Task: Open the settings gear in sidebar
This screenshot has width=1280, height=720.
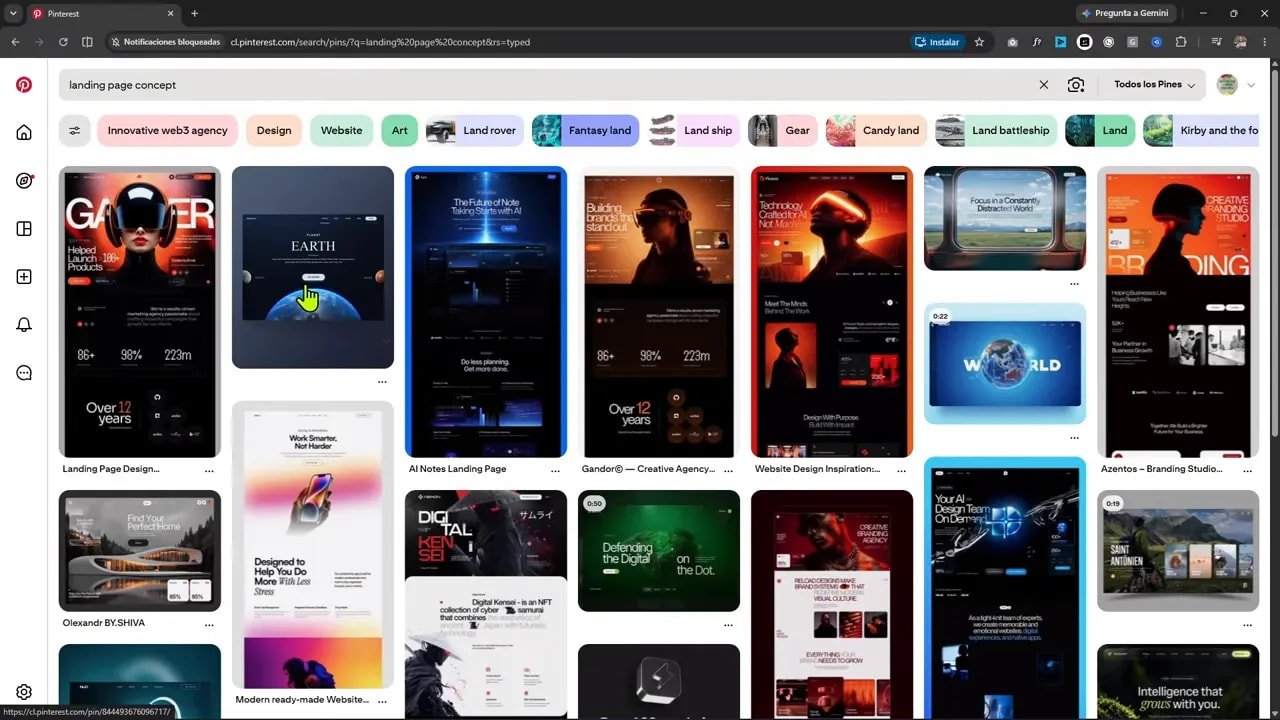Action: pyautogui.click(x=24, y=691)
